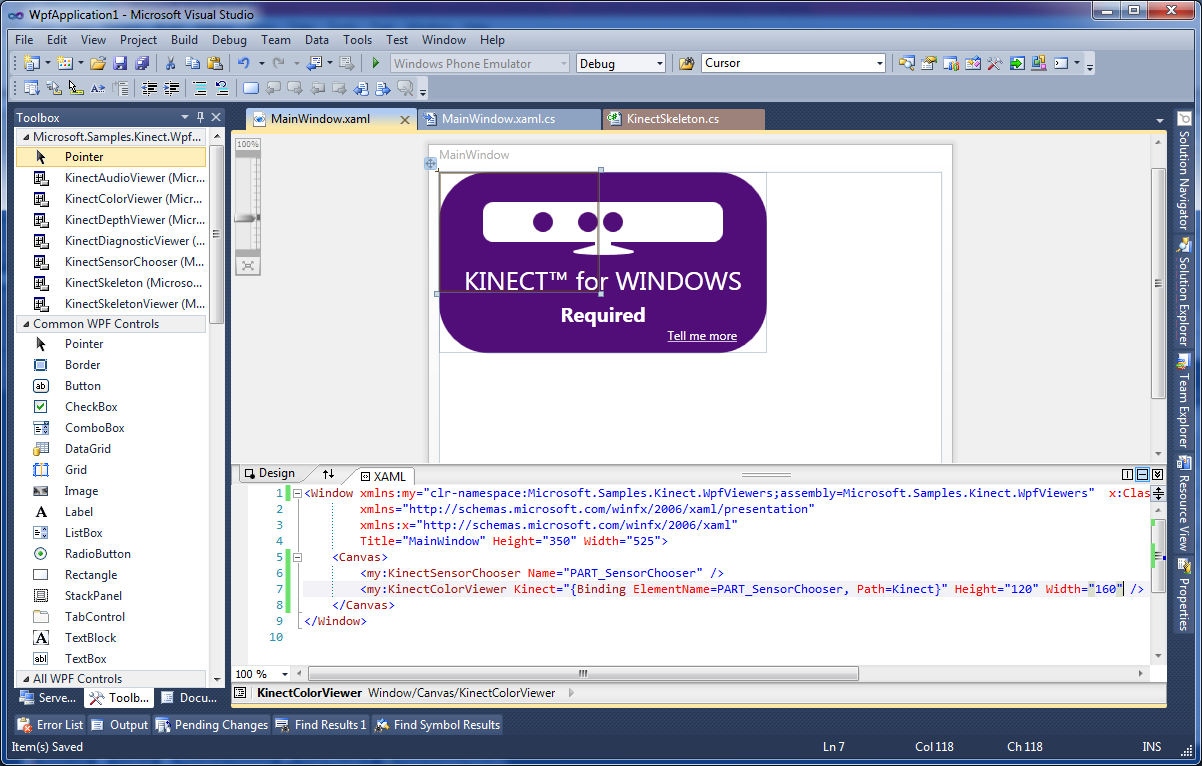Collapse the Common WPF Controls group
1202x766 pixels.
click(x=24, y=324)
